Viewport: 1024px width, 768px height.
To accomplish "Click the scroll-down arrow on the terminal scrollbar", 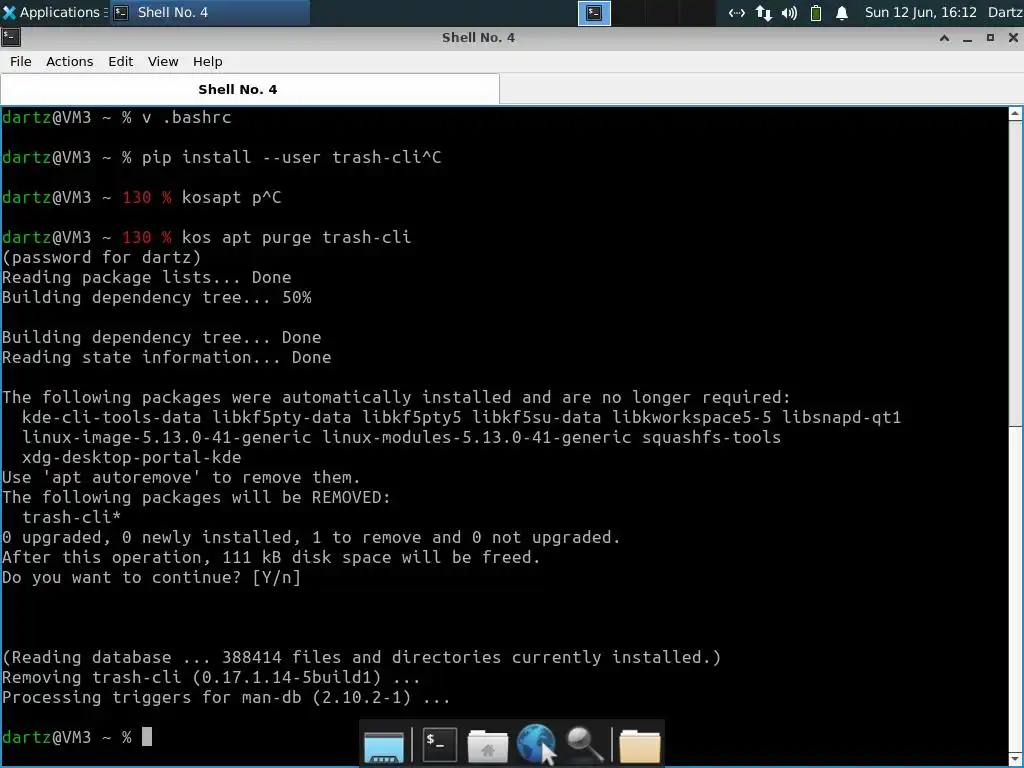I will pyautogui.click(x=1016, y=758).
